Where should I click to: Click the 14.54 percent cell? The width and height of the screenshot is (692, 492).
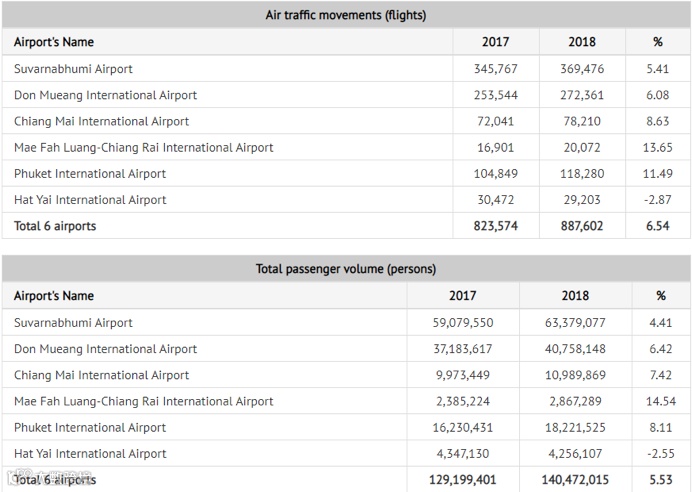(x=660, y=401)
